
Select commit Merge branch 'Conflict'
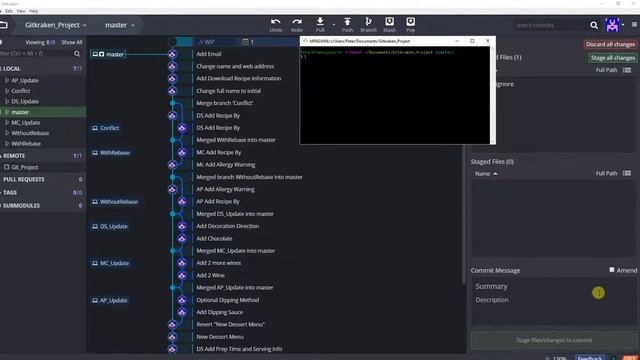click(224, 103)
